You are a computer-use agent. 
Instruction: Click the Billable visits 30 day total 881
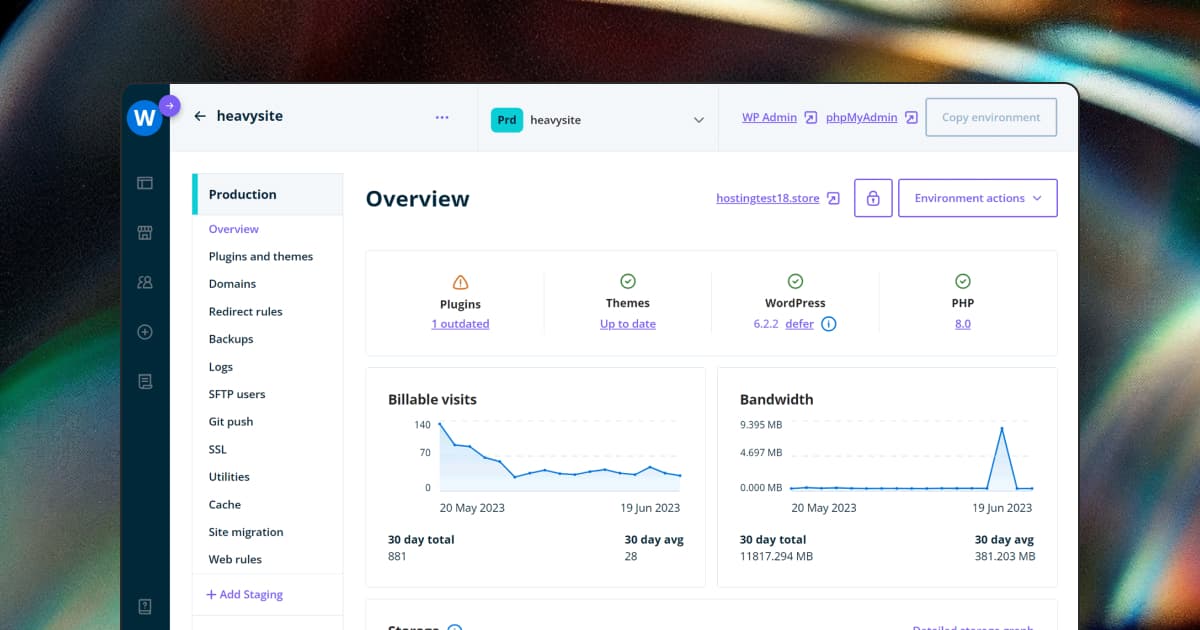pos(397,556)
